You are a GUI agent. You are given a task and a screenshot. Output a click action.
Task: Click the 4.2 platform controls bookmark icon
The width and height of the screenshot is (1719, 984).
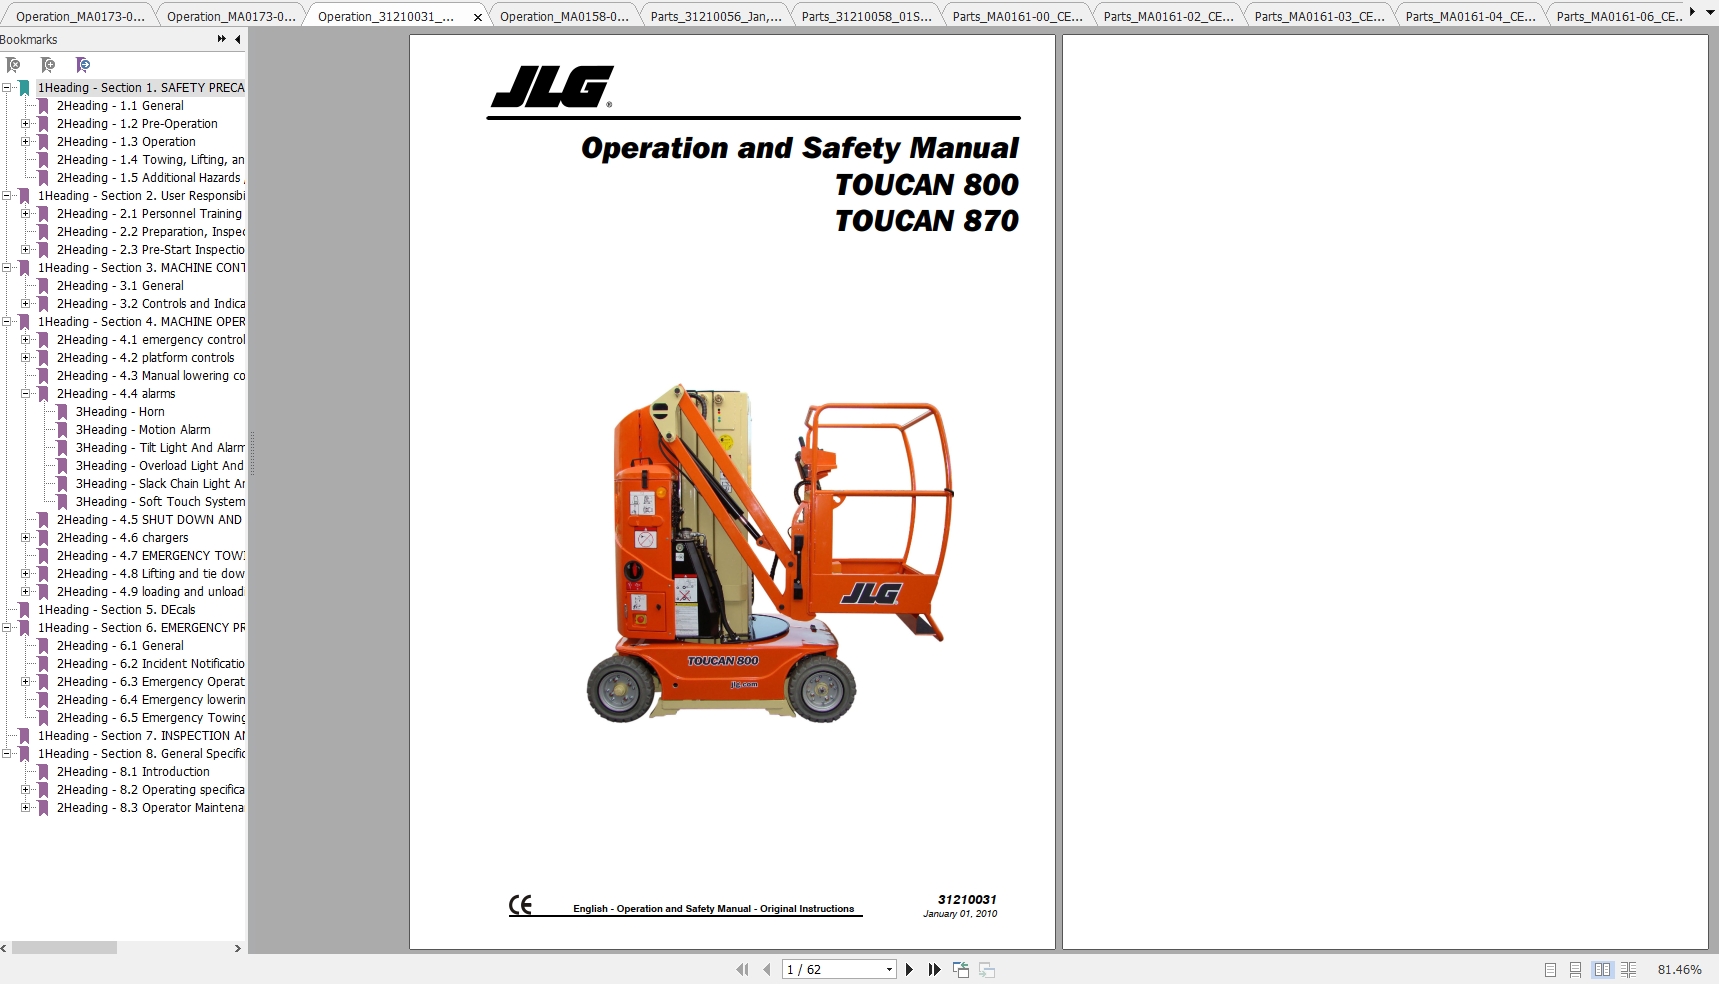(43, 358)
